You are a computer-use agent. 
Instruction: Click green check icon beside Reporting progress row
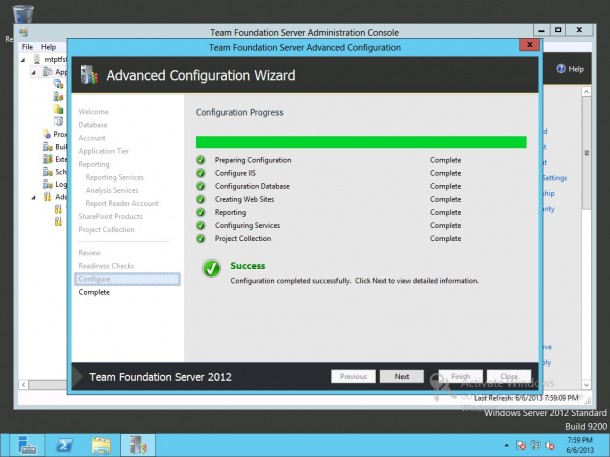(201, 212)
